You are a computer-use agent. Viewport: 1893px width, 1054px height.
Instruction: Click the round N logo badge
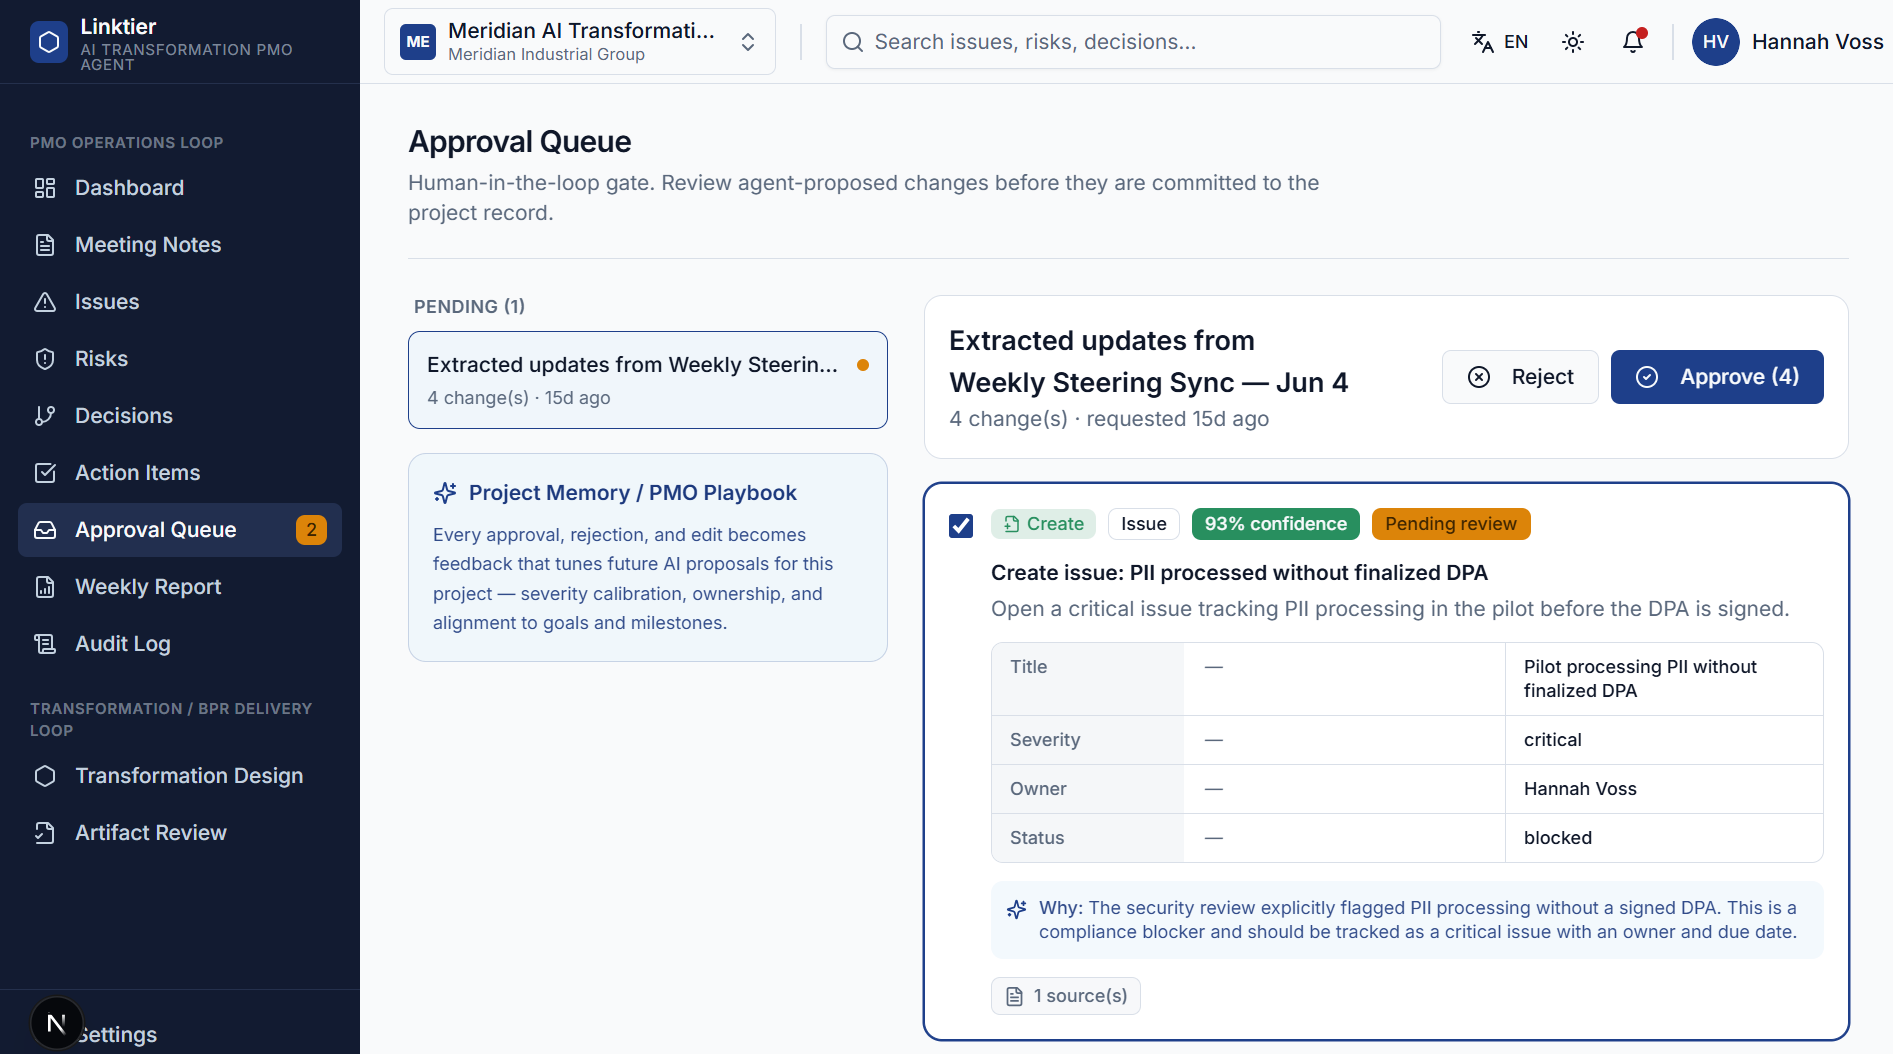[x=57, y=1023]
